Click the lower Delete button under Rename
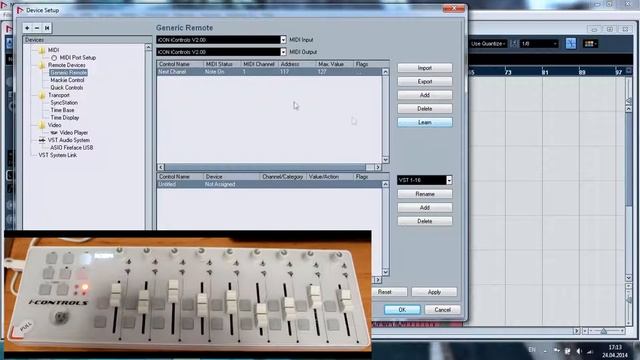The image size is (640, 360). 424,221
